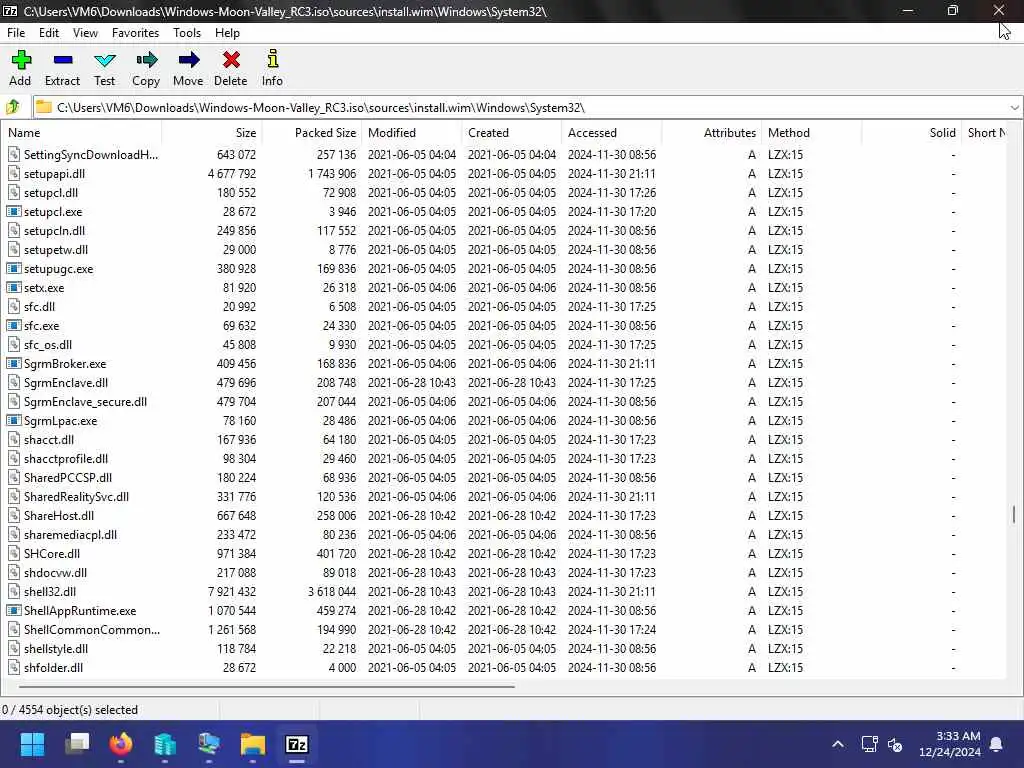Select the setupcln.dll file

(x=54, y=231)
